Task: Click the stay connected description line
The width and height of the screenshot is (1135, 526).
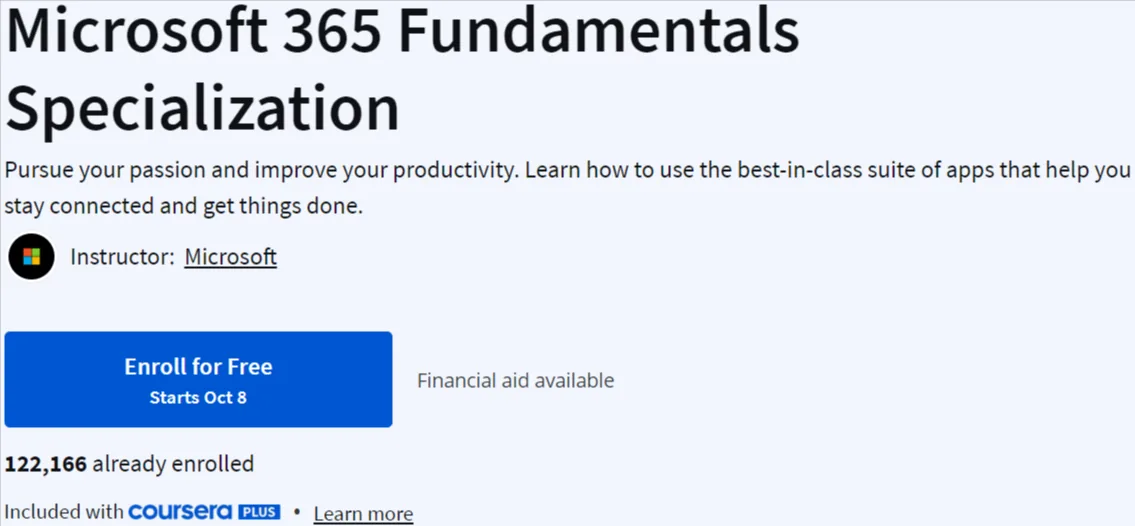Action: pyautogui.click(x=183, y=206)
